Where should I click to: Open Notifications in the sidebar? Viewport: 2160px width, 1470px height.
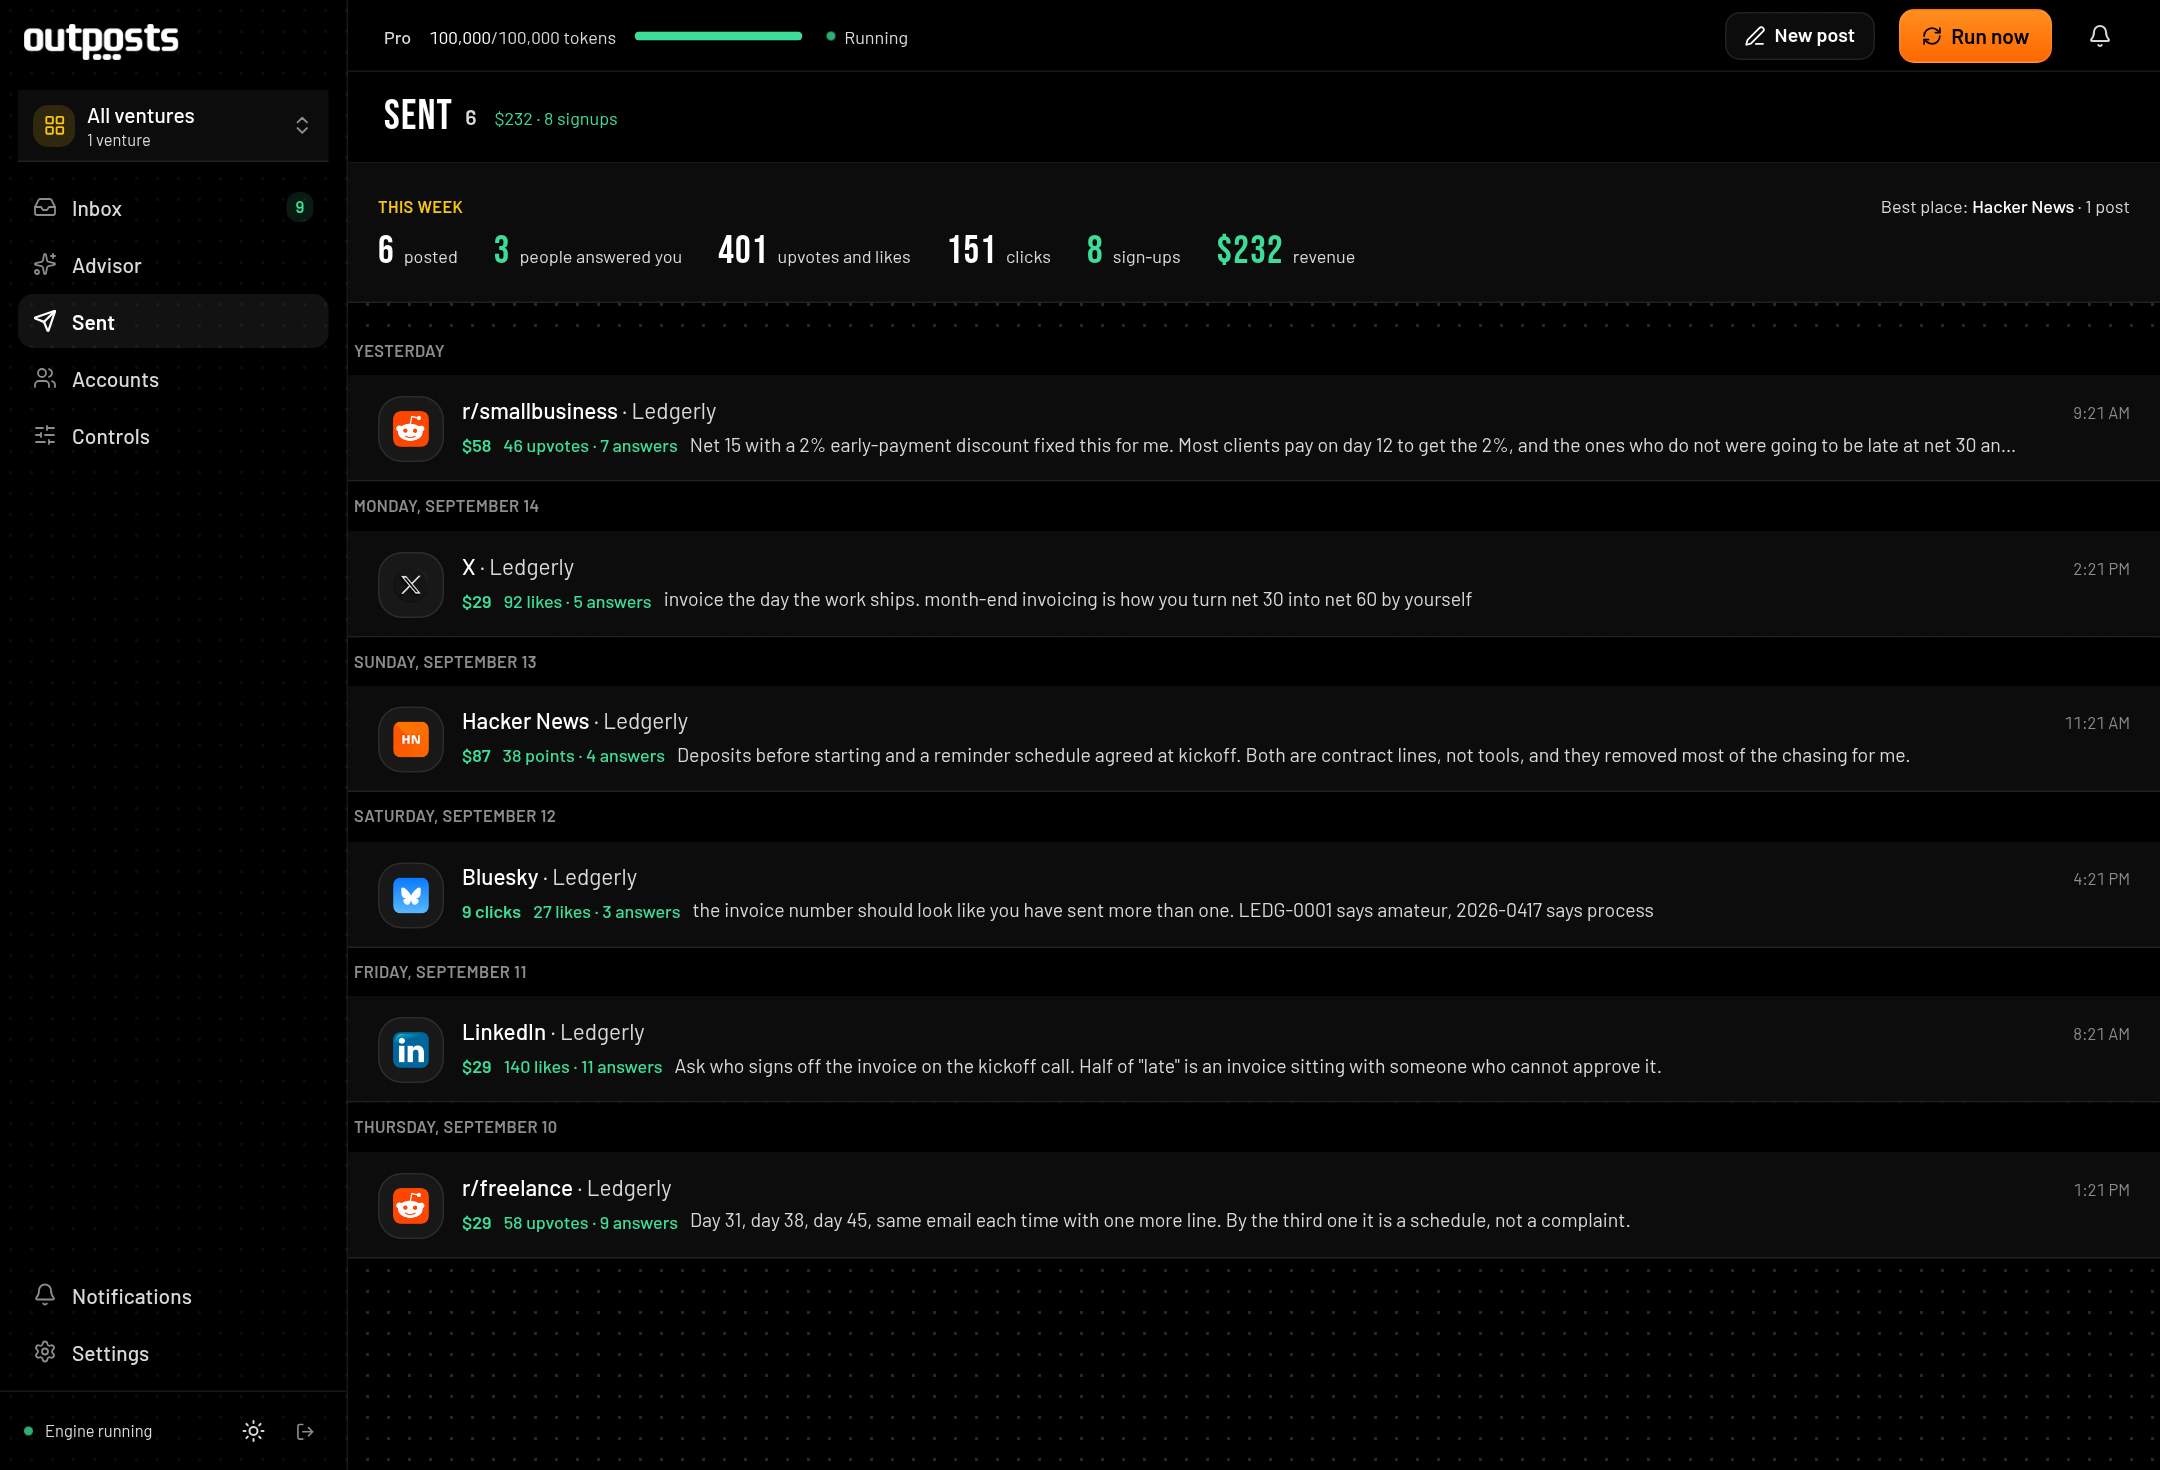173,1296
